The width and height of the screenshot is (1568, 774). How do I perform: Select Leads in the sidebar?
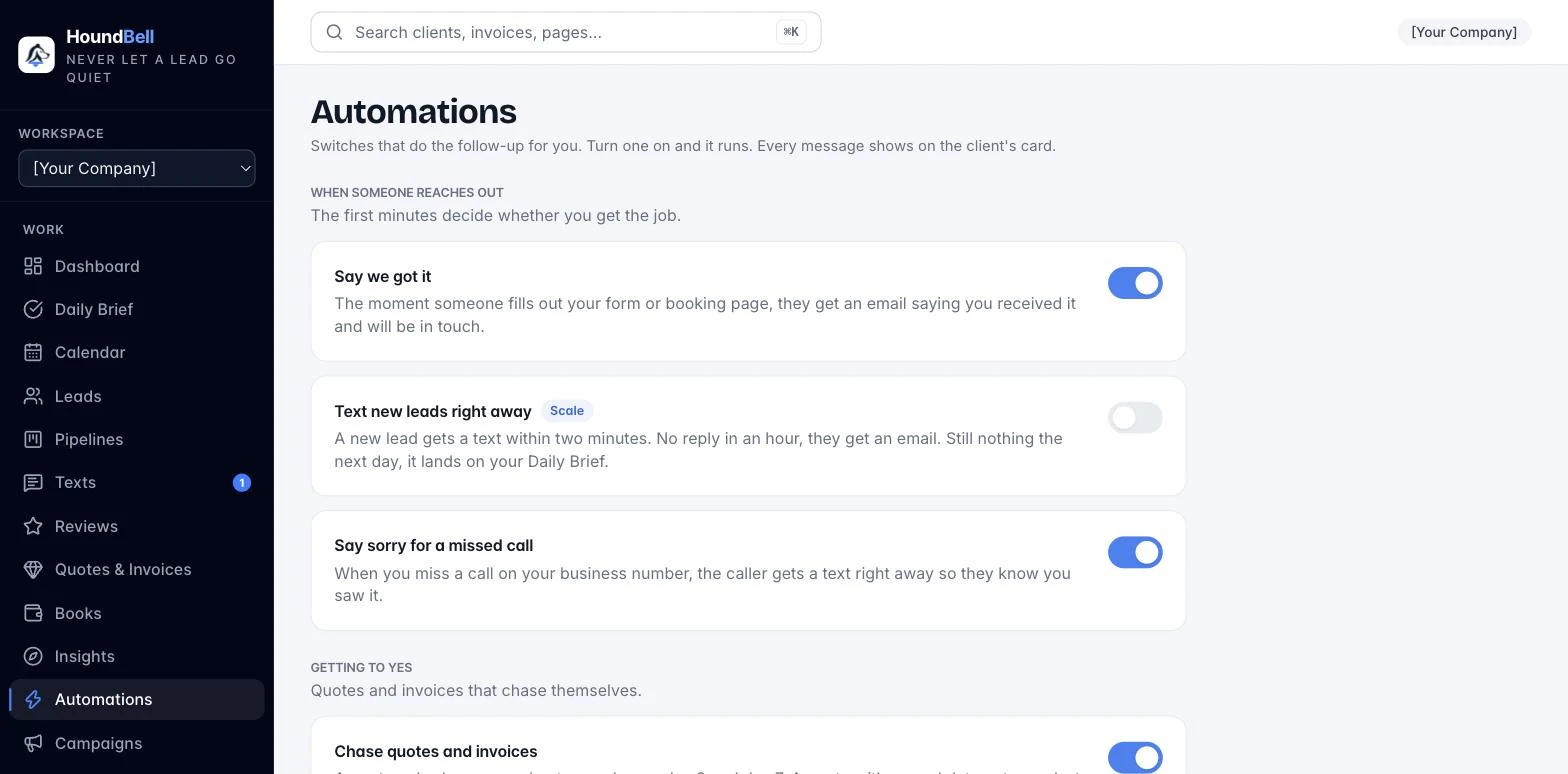click(x=137, y=396)
